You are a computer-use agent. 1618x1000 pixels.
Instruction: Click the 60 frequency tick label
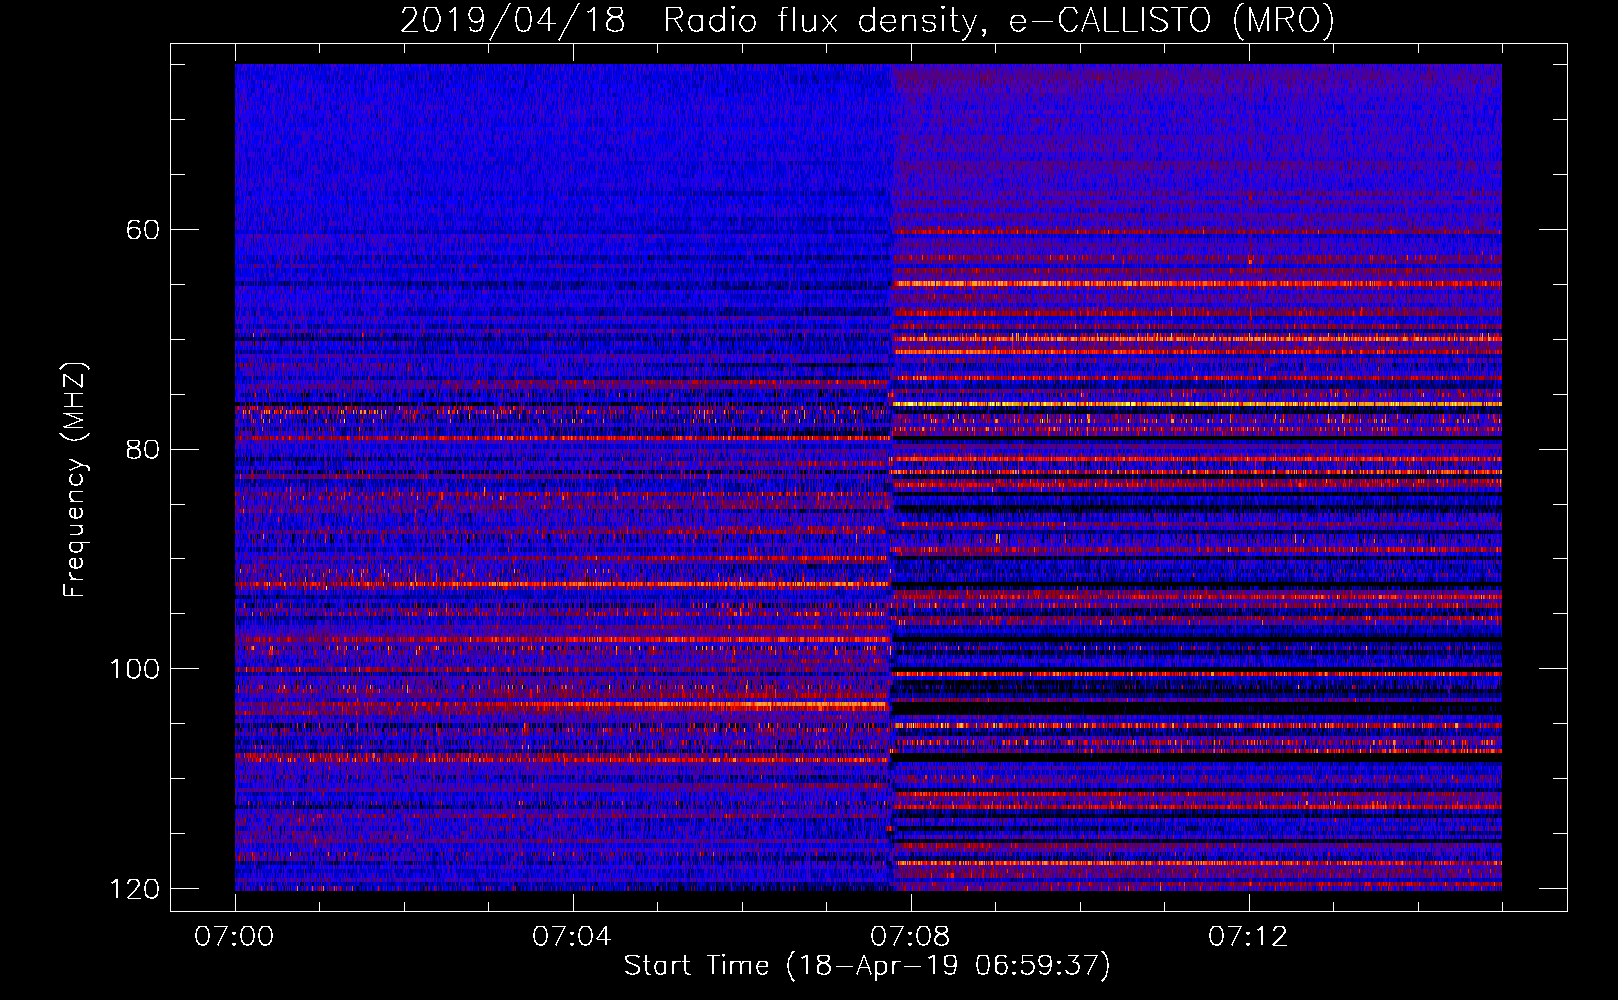(143, 230)
